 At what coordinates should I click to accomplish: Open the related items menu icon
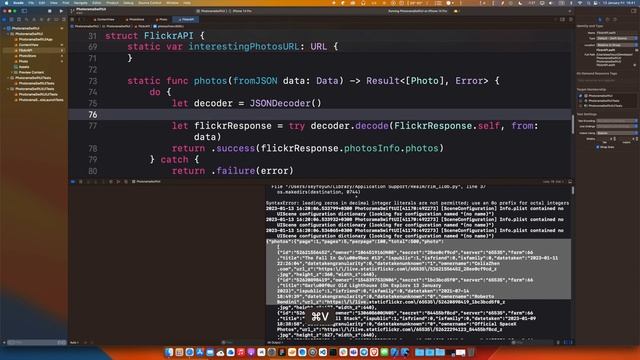(72, 19)
